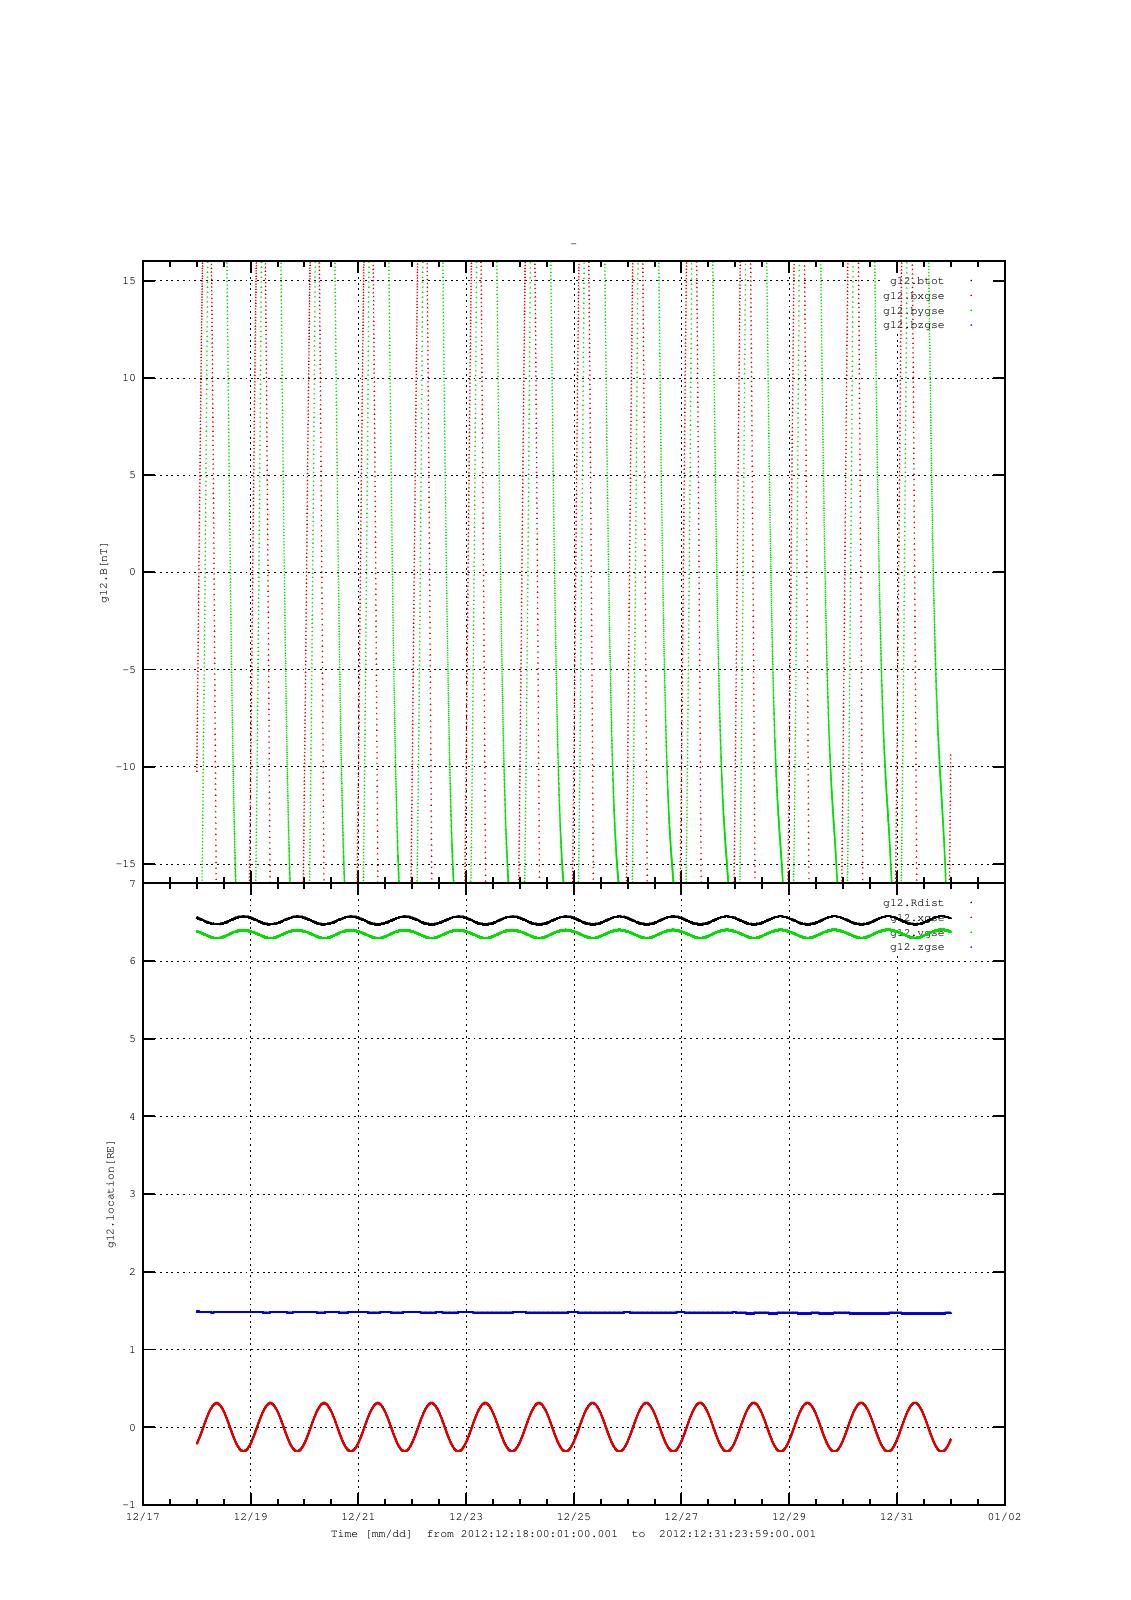Image resolution: width=1131 pixels, height=1600 pixels.
Task: Click the 12/27 date tick label
Action: pyautogui.click(x=681, y=1517)
